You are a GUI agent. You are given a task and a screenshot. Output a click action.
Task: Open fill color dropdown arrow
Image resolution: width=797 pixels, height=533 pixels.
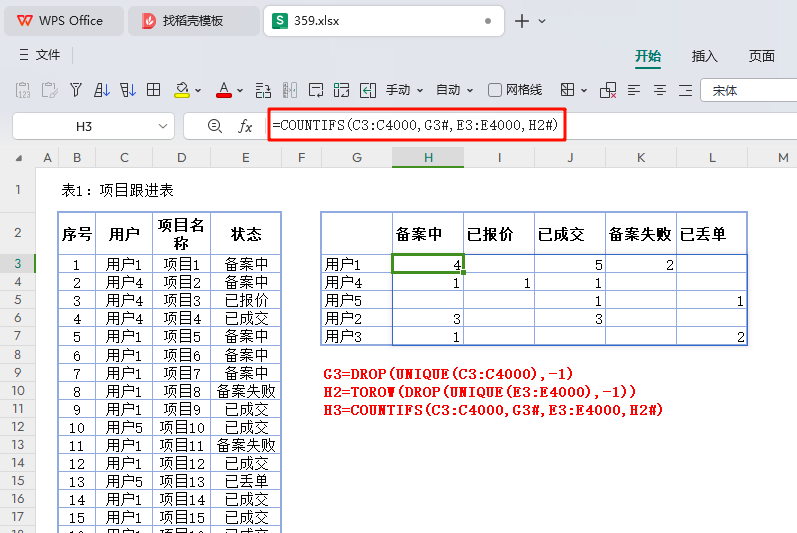click(198, 91)
